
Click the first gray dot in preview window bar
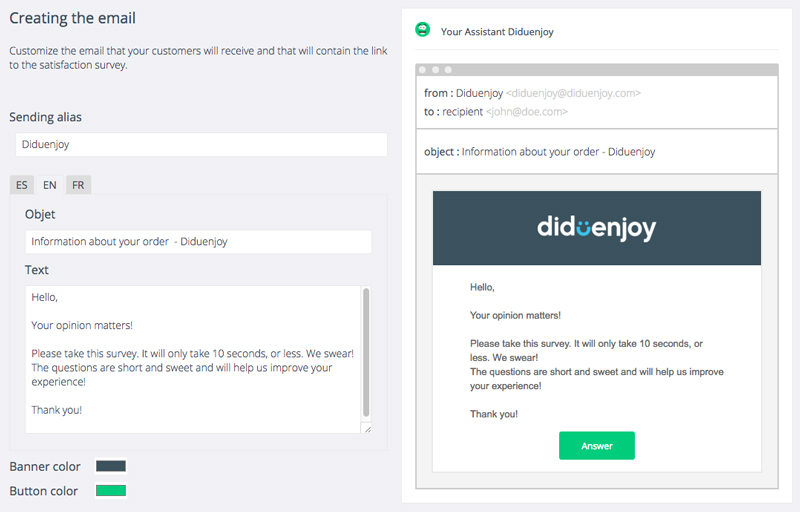click(422, 70)
